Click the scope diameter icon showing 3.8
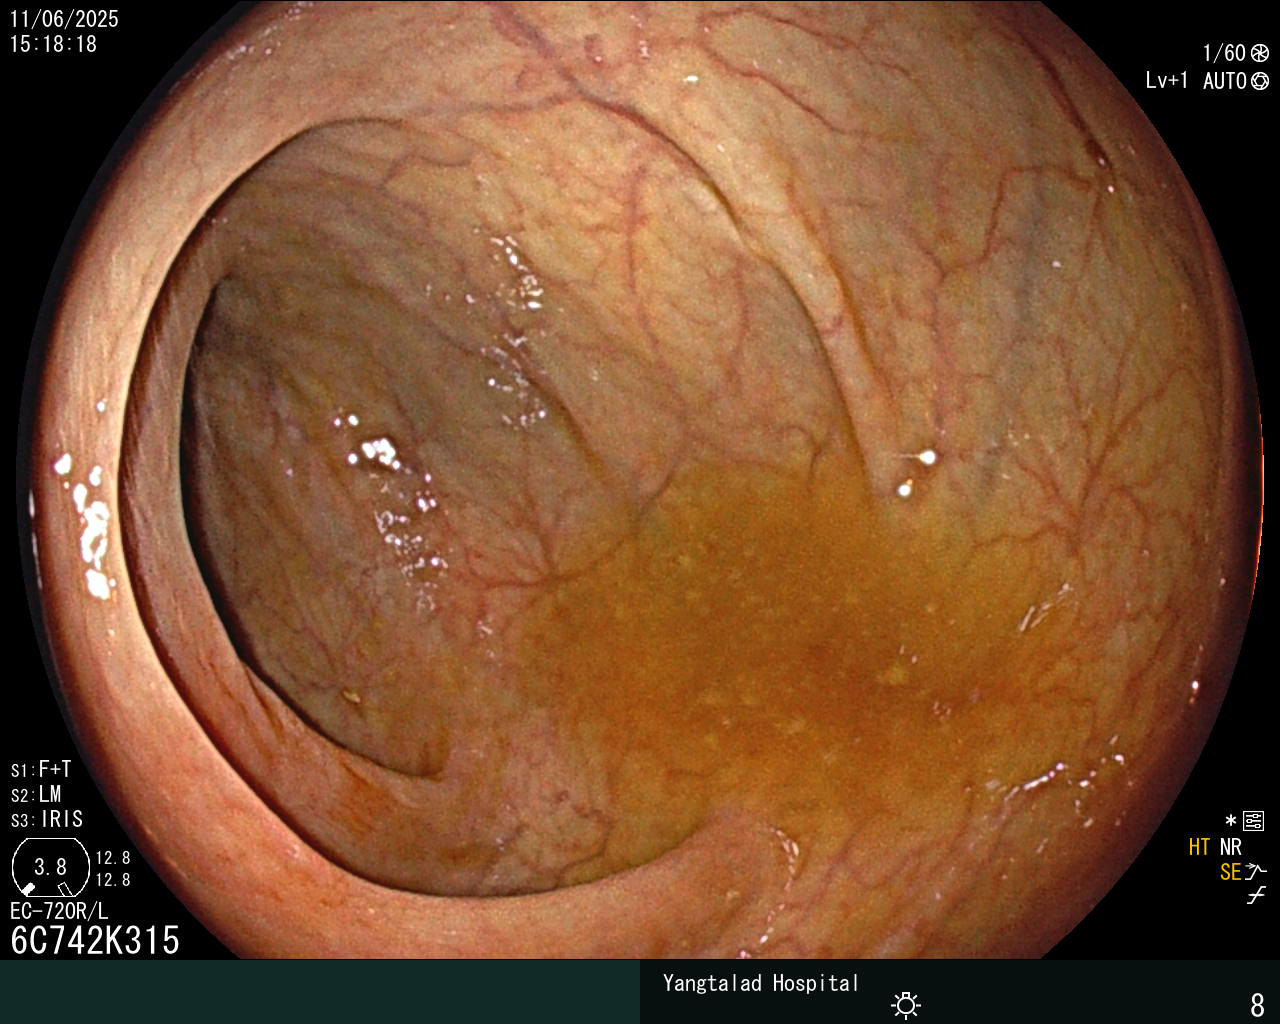 click(50, 867)
